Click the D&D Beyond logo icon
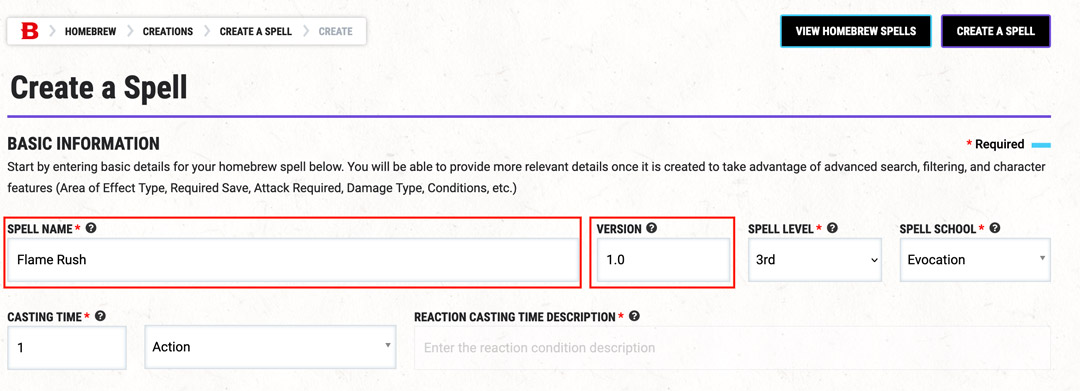Screen dimensions: 1080x391 tap(30, 31)
